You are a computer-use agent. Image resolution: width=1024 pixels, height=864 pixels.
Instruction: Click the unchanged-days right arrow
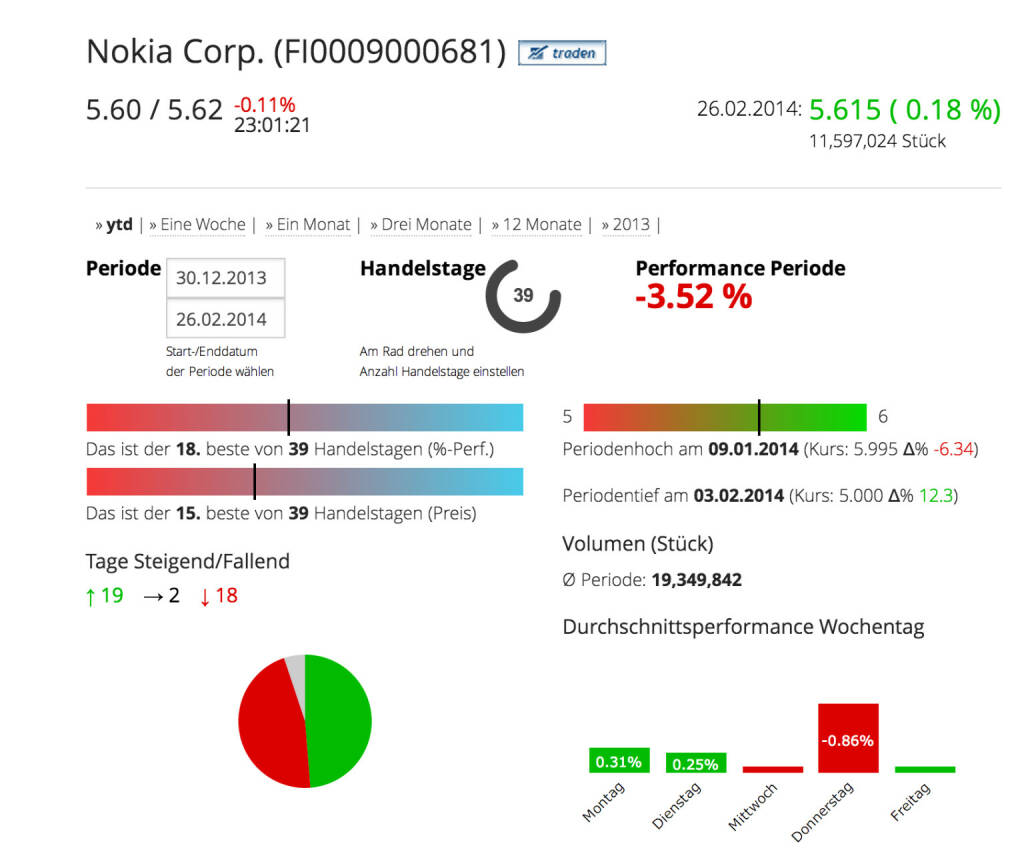click(153, 597)
